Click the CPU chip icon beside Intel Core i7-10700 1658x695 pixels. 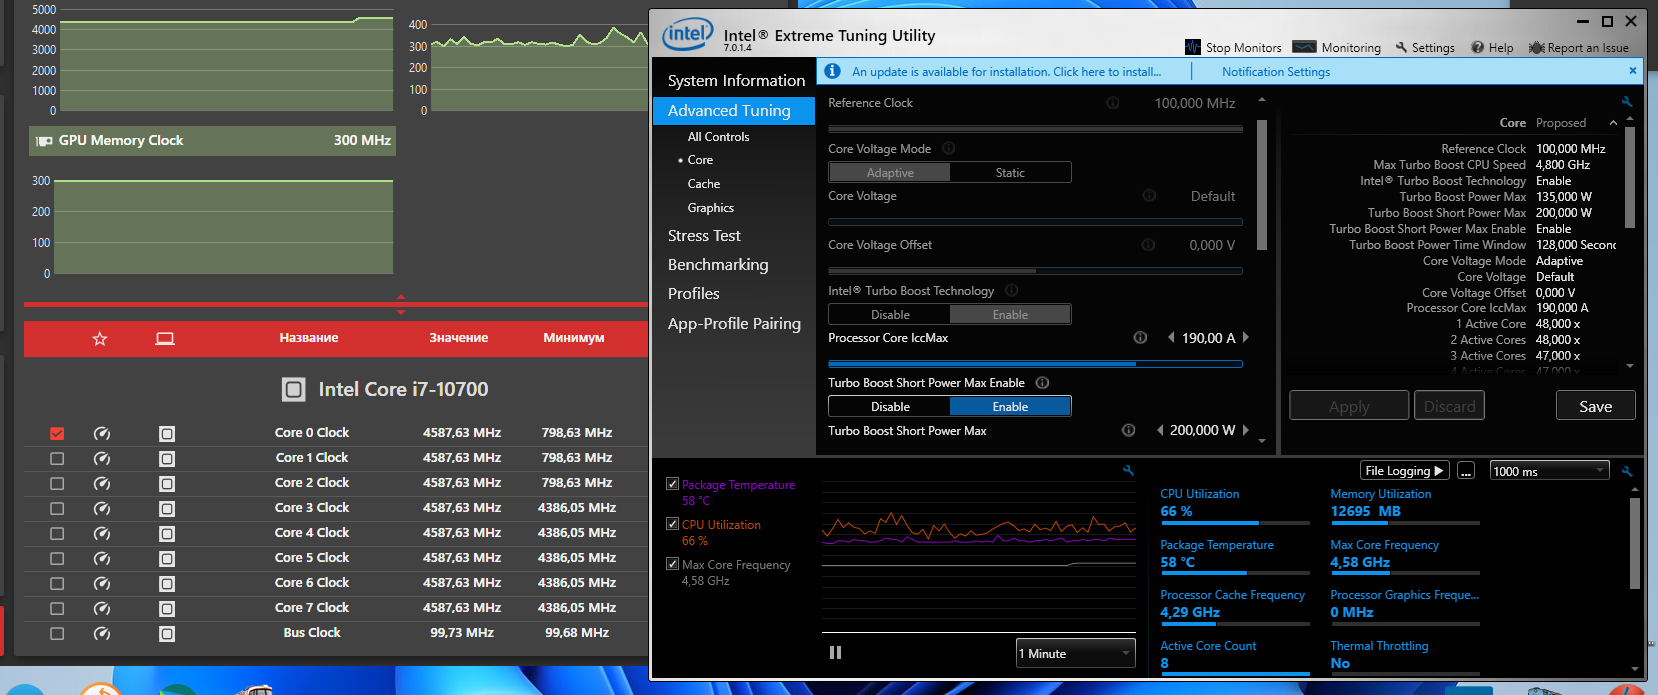click(293, 390)
